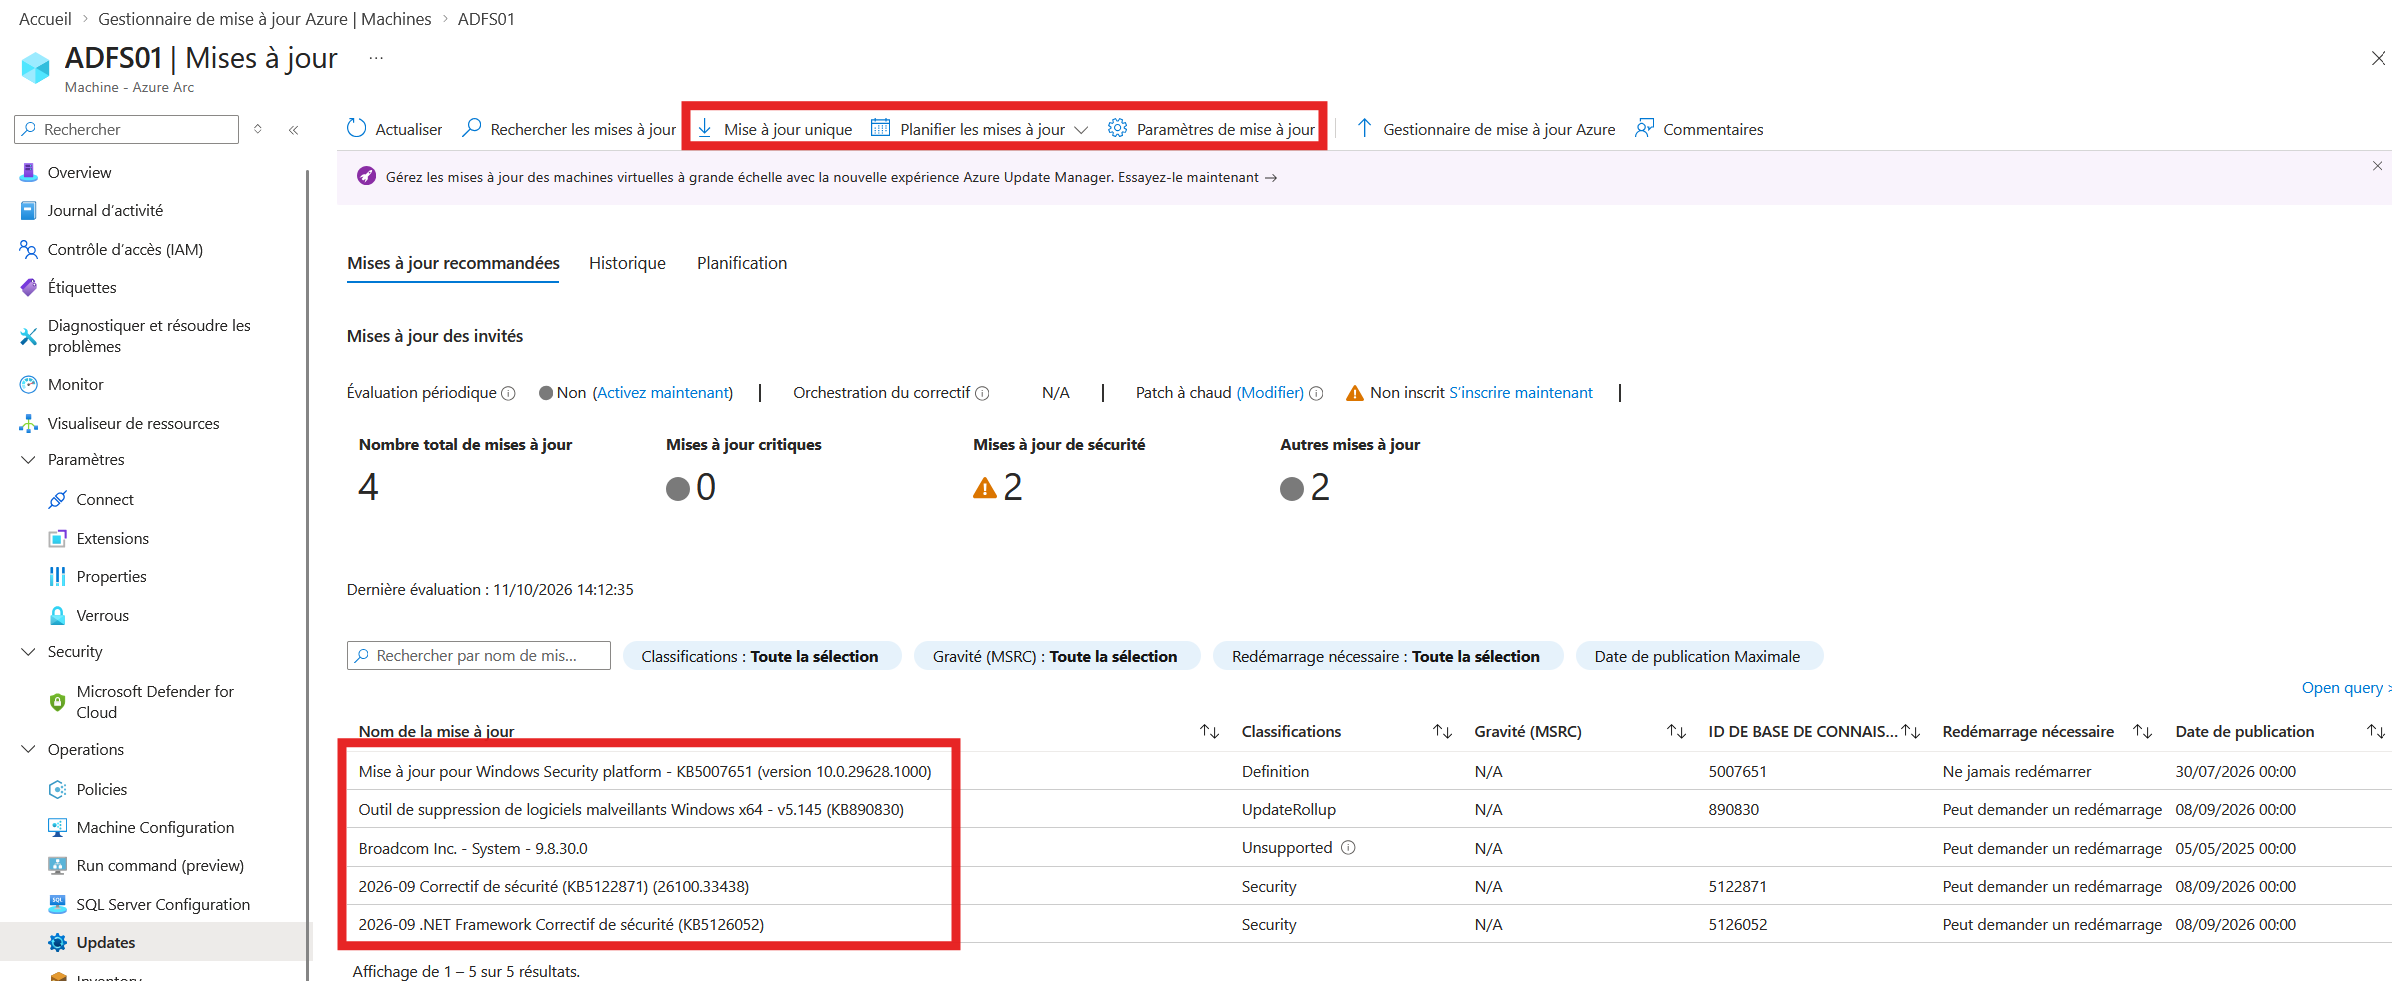Open the Date de publication Maximale filter
The image size is (2392, 981).
[1698, 656]
